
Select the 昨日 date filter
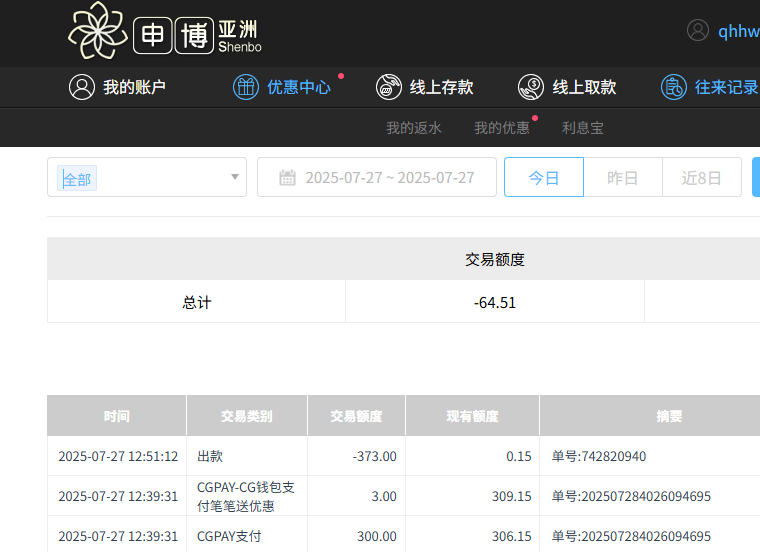622,178
